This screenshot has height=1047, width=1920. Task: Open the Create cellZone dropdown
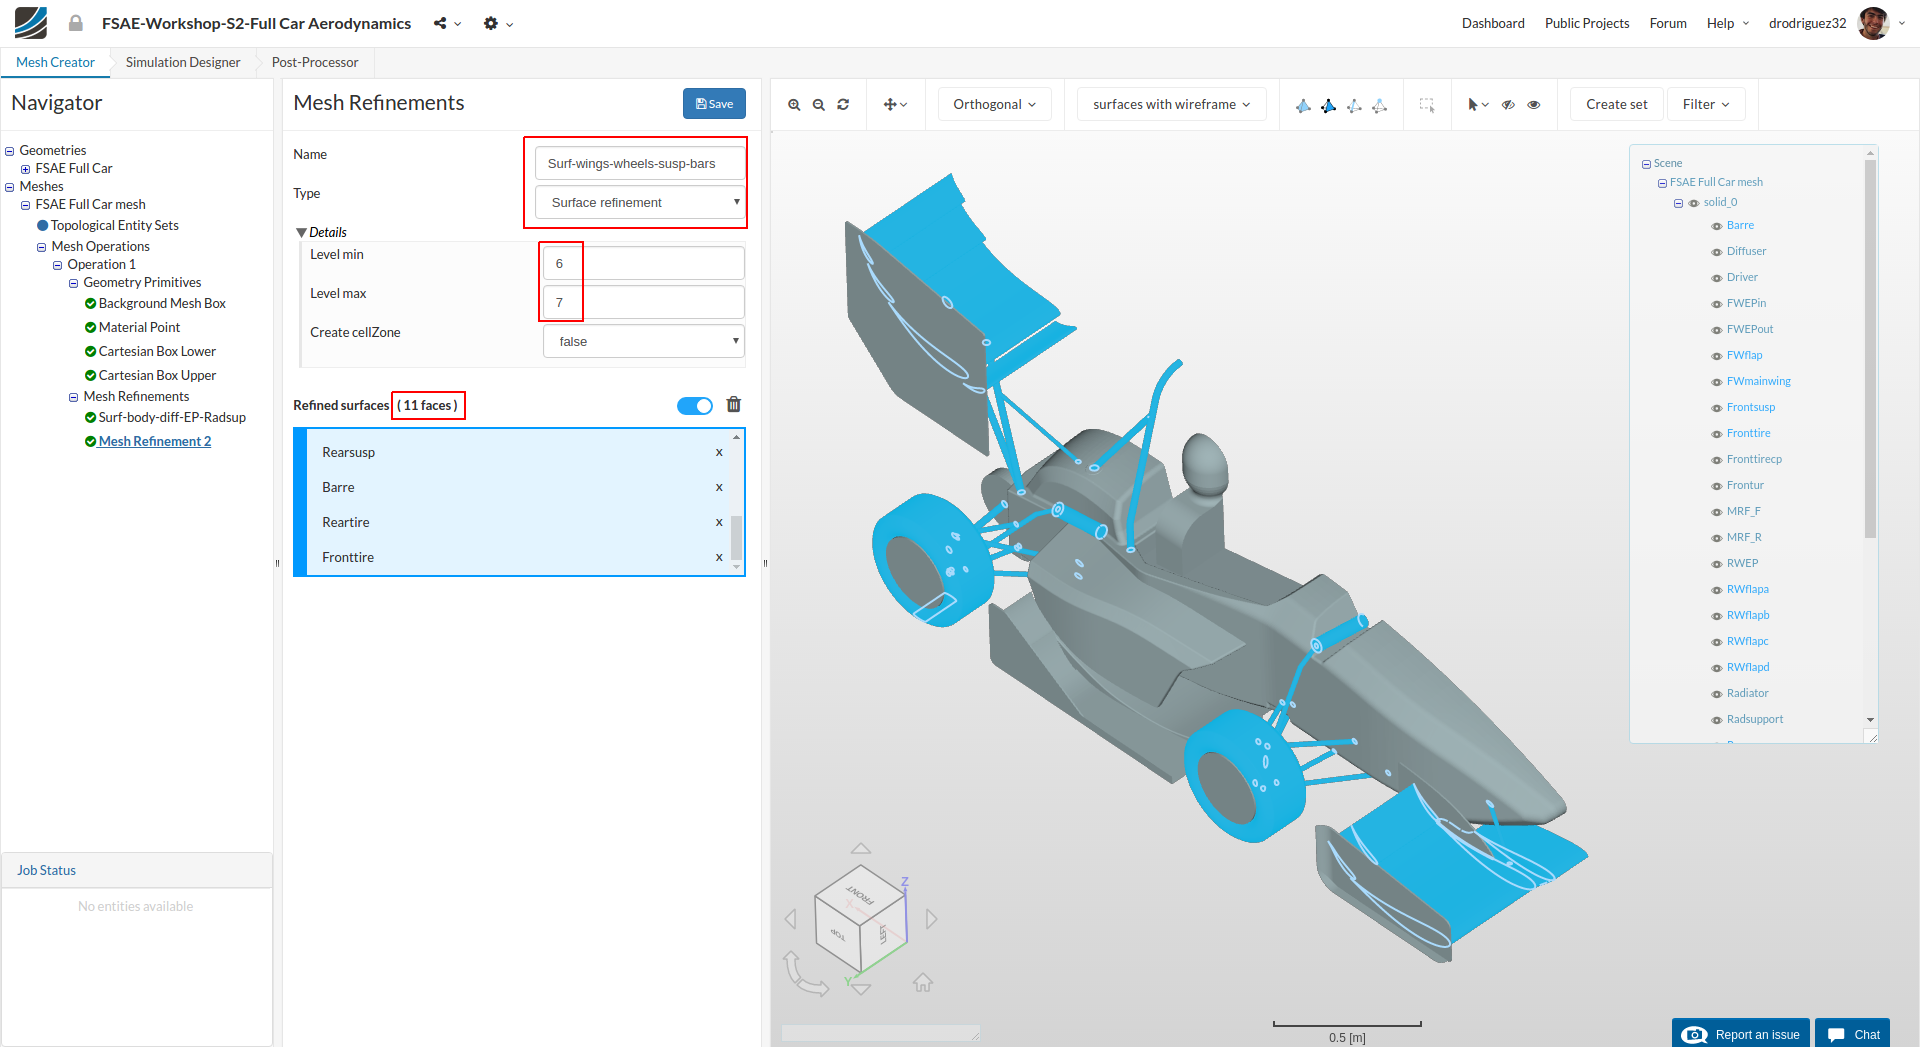[x=644, y=341]
